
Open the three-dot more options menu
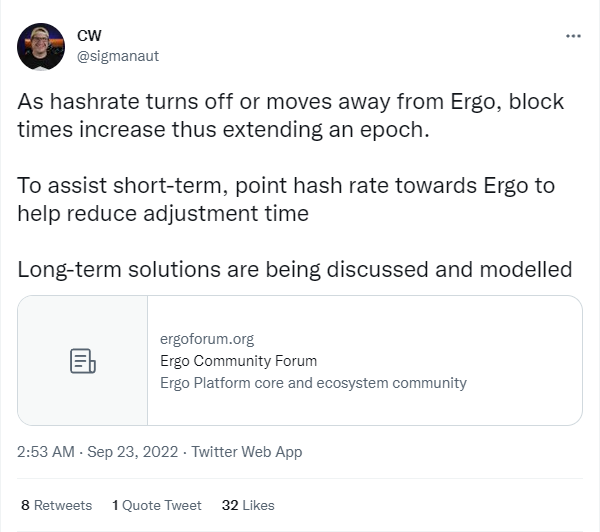(573, 36)
